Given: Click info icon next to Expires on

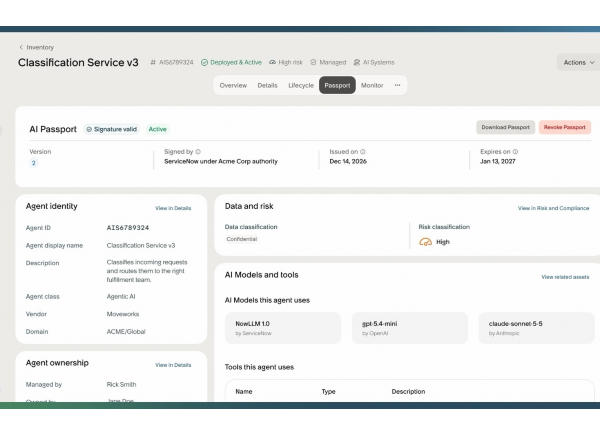Looking at the screenshot, I should point(515,152).
